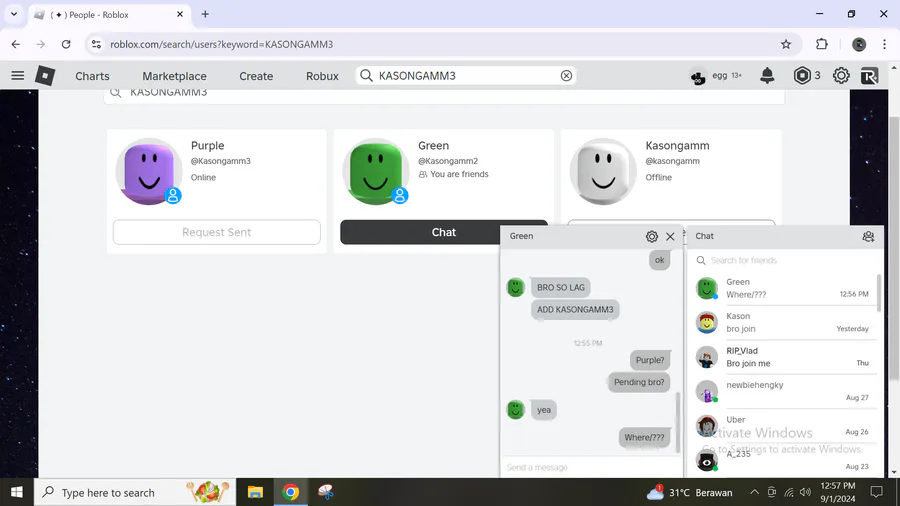Click the browser address bar URL
Image resolution: width=900 pixels, height=506 pixels.
click(x=222, y=44)
